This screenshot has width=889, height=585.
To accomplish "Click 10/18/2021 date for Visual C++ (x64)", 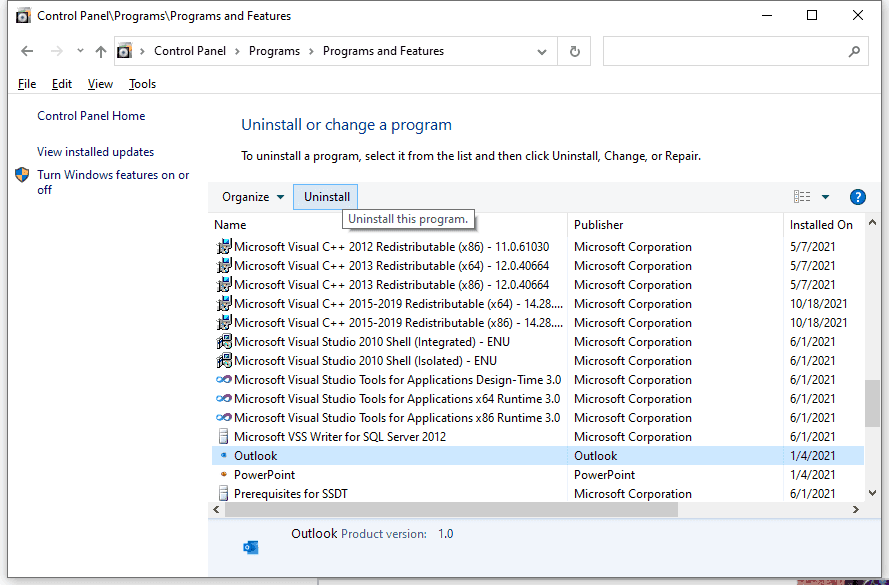I will 819,304.
